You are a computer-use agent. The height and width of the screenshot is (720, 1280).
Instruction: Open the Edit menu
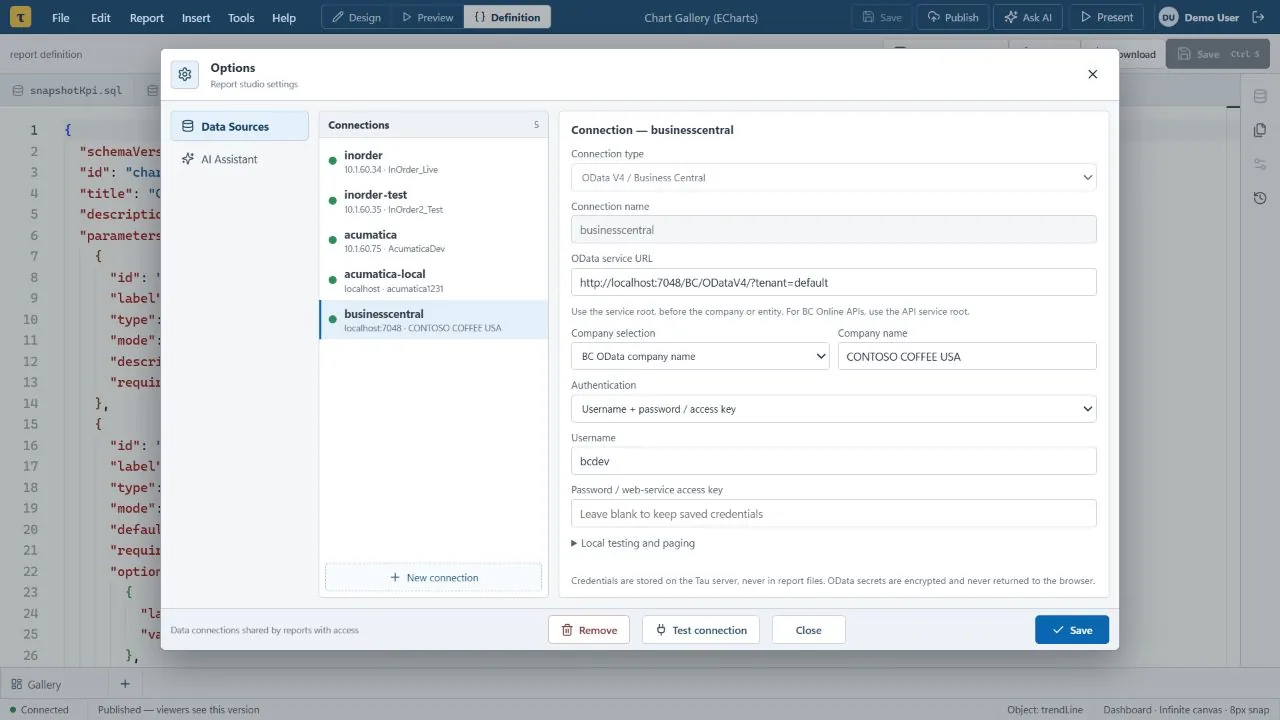pos(101,17)
